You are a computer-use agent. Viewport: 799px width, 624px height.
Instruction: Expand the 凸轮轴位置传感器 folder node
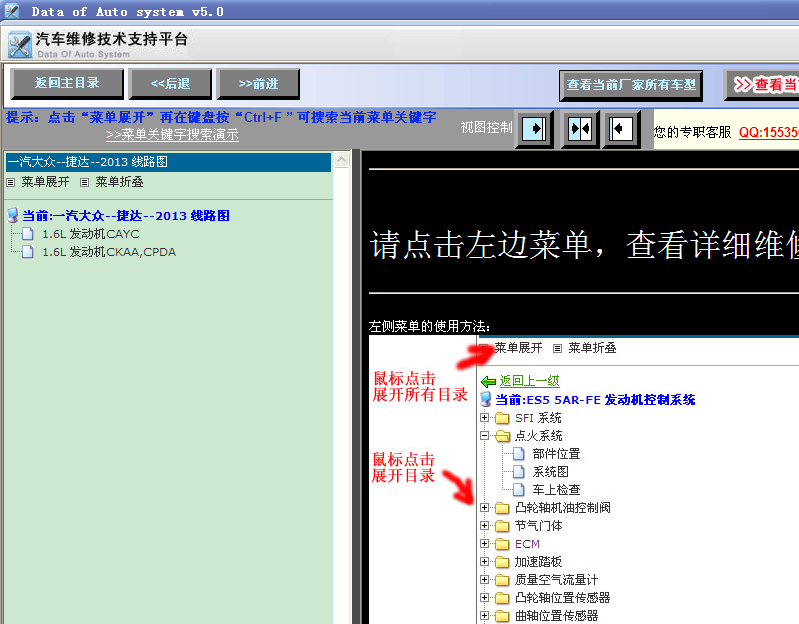click(485, 598)
